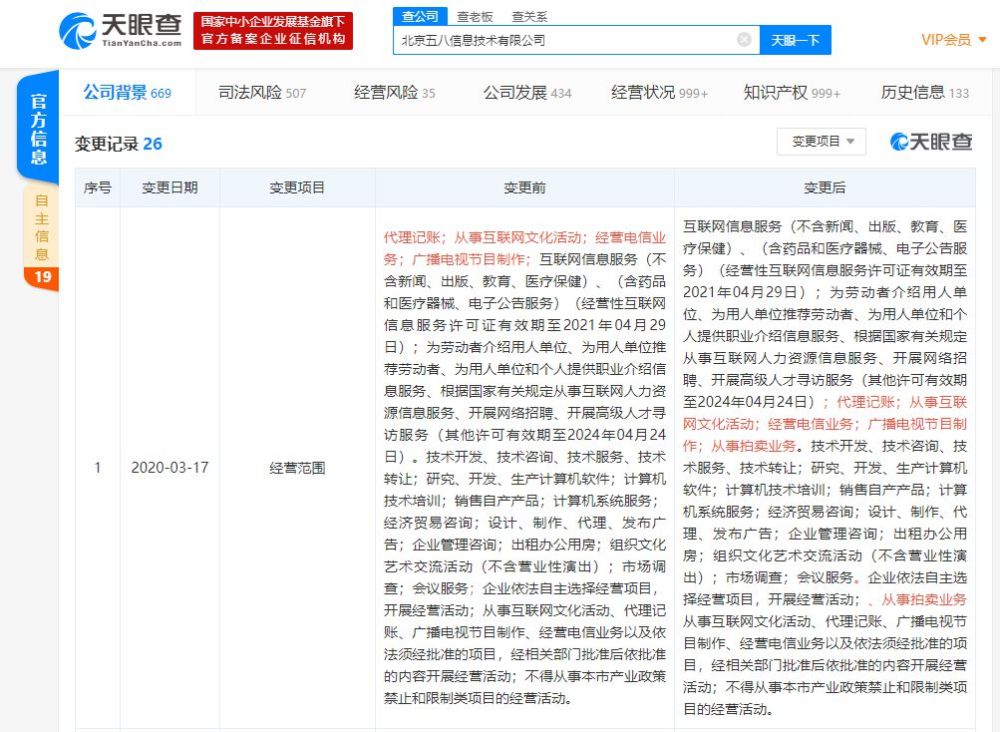The width and height of the screenshot is (1000, 732).
Task: Click the red 官方备案企业征信机构 banner
Action: pyautogui.click(x=273, y=31)
